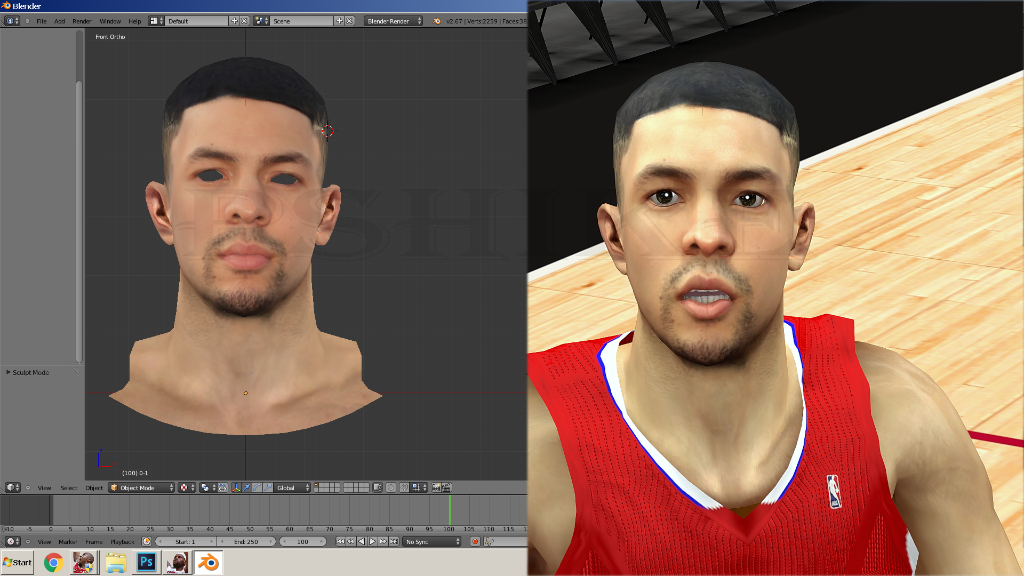Open the timeline editor type selector
This screenshot has height=576, width=1024.
point(12,541)
